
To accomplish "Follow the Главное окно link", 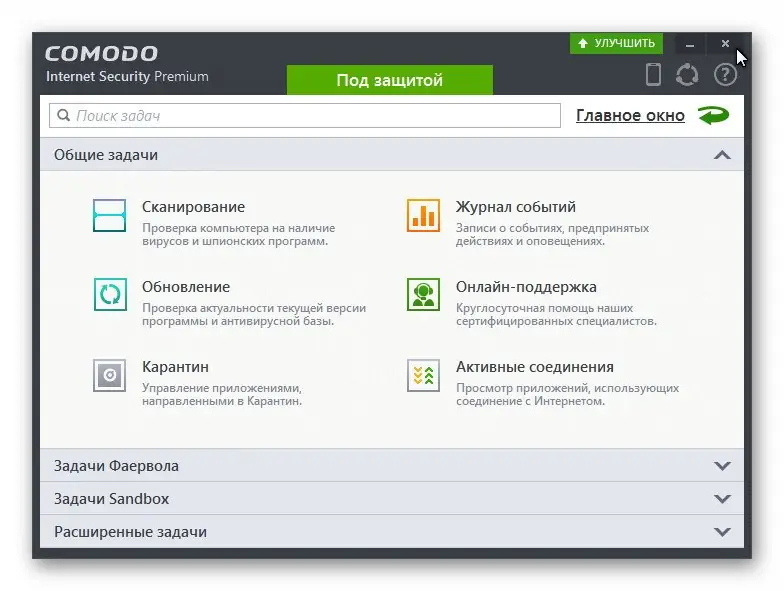I will tap(630, 116).
